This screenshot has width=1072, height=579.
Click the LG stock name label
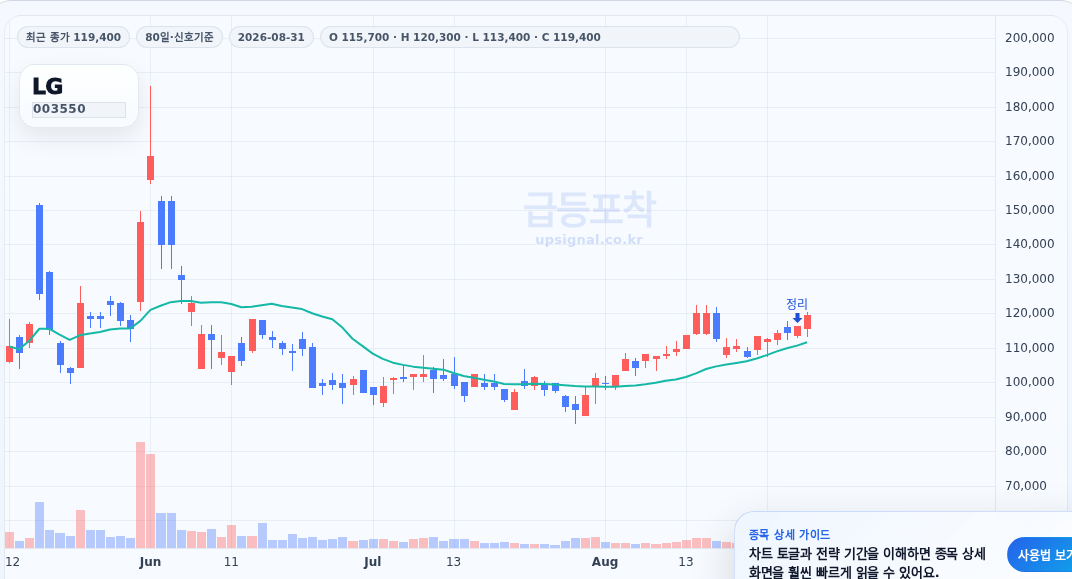pos(48,86)
